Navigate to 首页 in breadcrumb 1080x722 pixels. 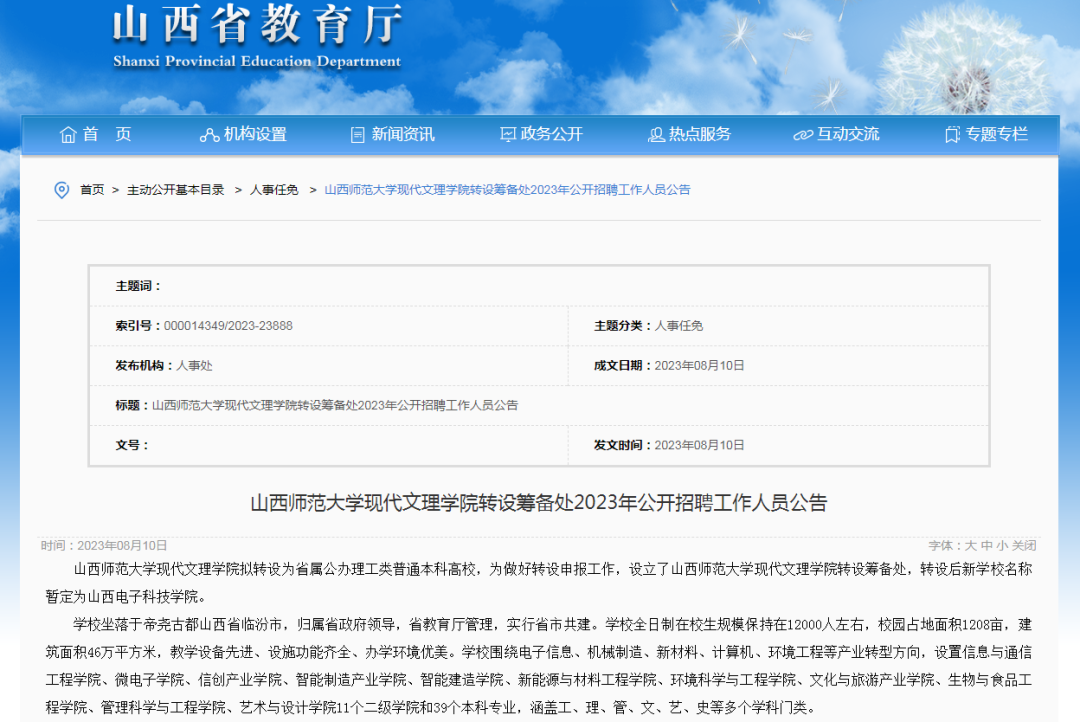click(x=92, y=190)
